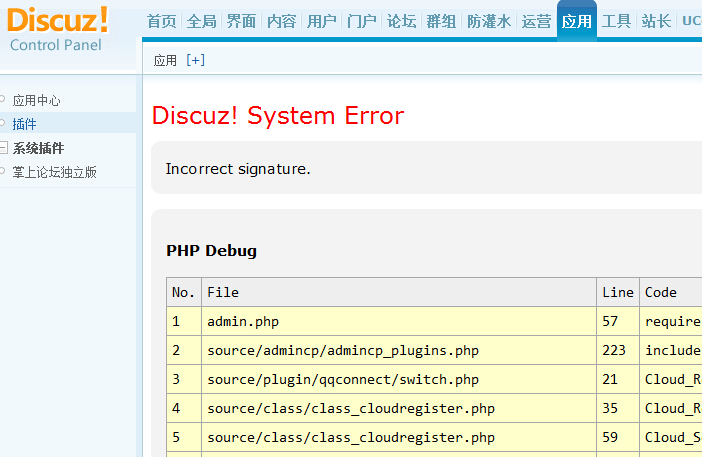The image size is (702, 457).
Task: Open the 论坛 menu tab
Action: pos(402,21)
